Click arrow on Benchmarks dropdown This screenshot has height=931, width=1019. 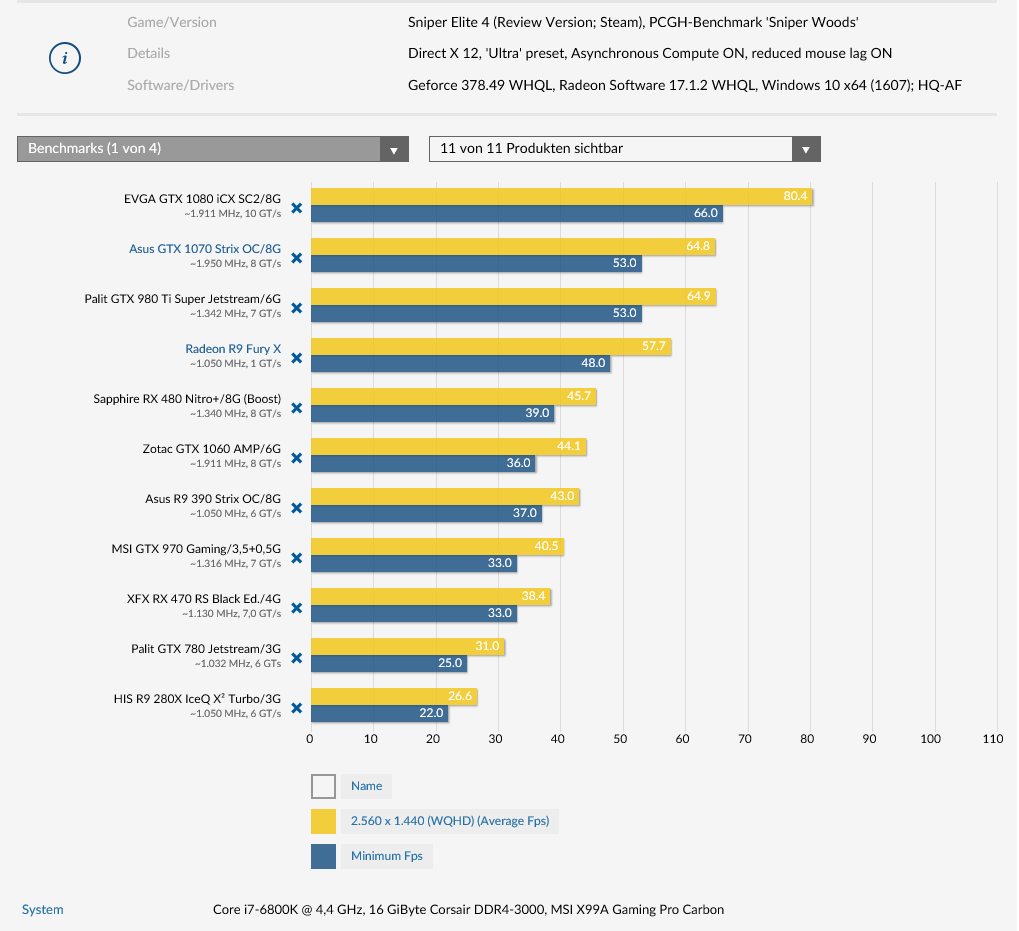[x=394, y=149]
